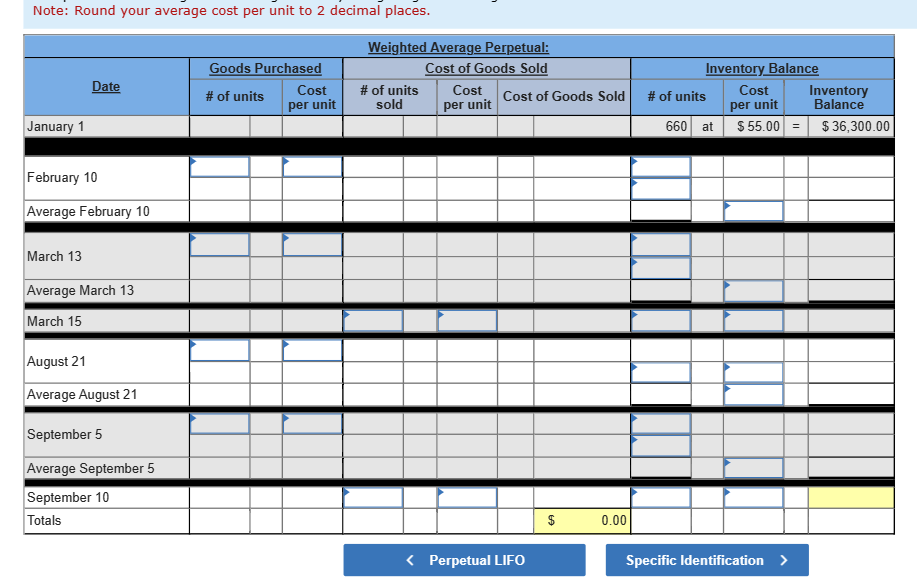Click Average February 10 cost per unit field
Screen dimensions: 917x584
tap(753, 211)
